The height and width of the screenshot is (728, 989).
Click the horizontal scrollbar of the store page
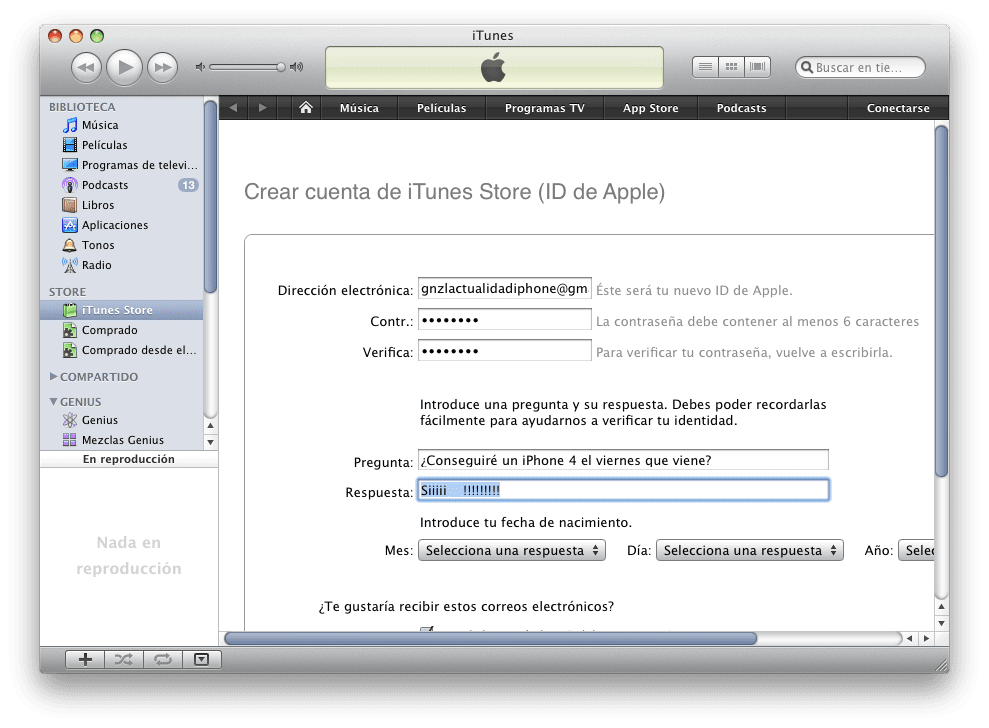pyautogui.click(x=491, y=638)
